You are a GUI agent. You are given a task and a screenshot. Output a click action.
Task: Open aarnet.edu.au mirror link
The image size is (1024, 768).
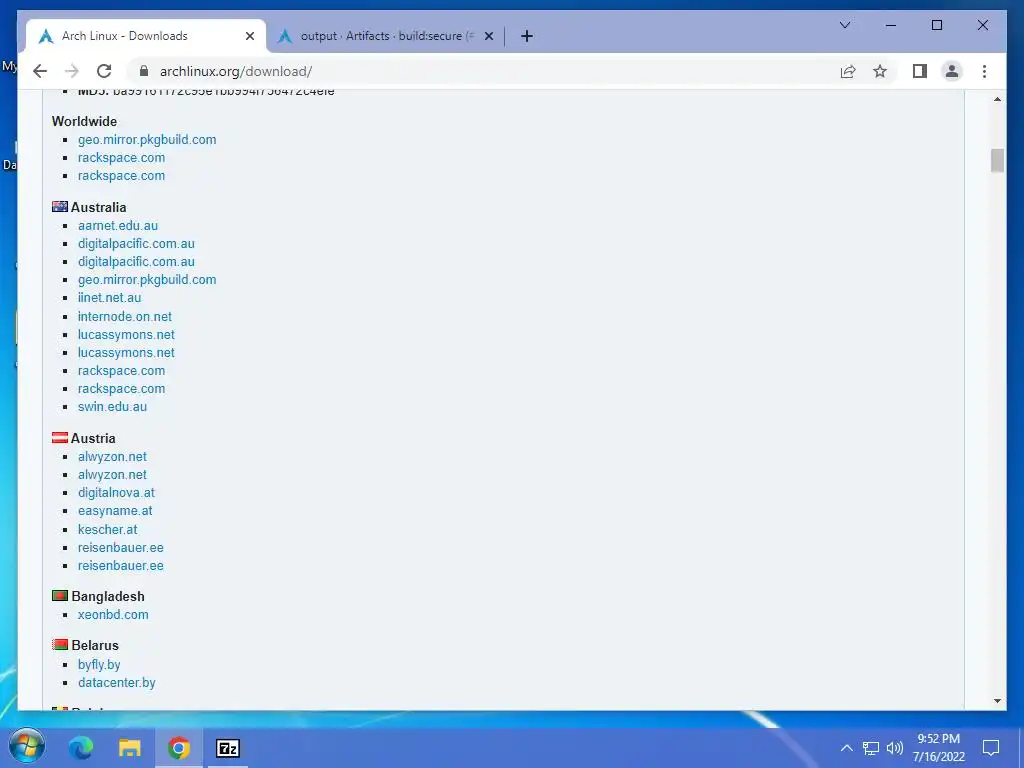[118, 225]
